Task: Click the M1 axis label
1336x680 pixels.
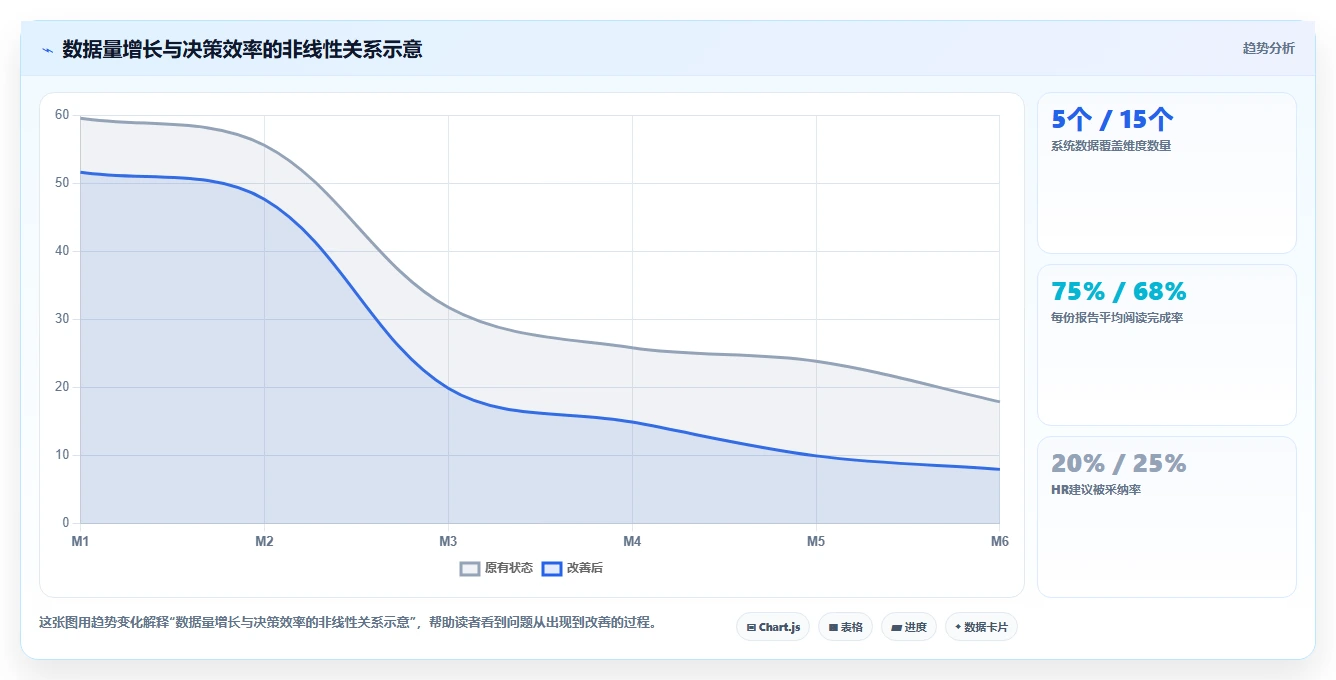Action: [x=80, y=542]
